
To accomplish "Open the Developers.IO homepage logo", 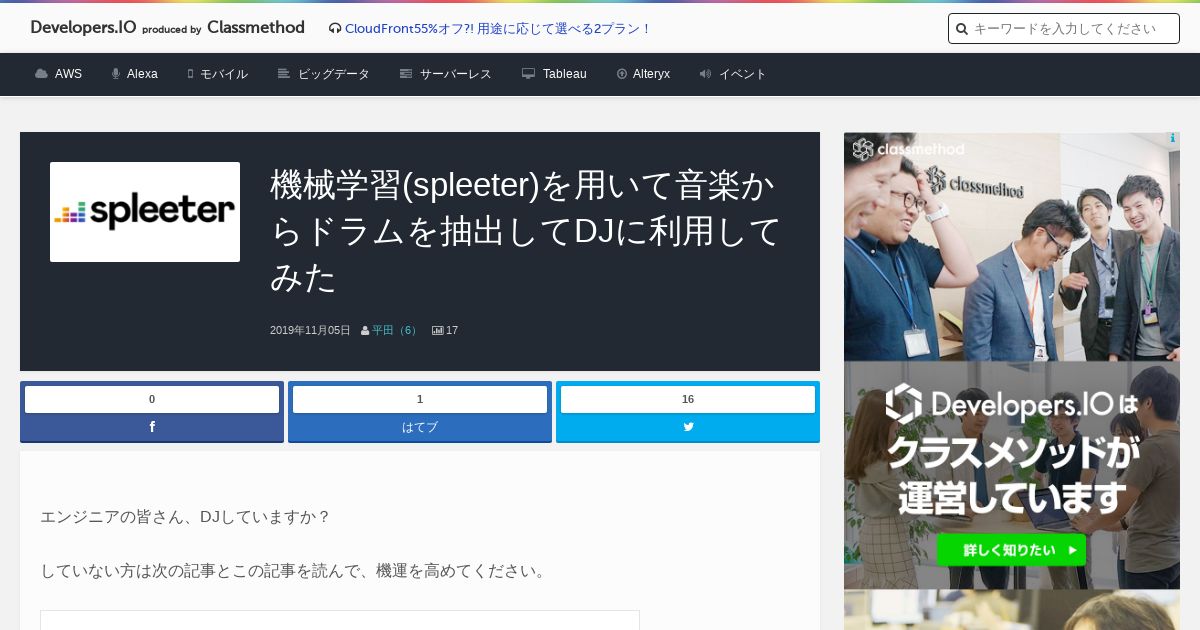I will pyautogui.click(x=167, y=28).
